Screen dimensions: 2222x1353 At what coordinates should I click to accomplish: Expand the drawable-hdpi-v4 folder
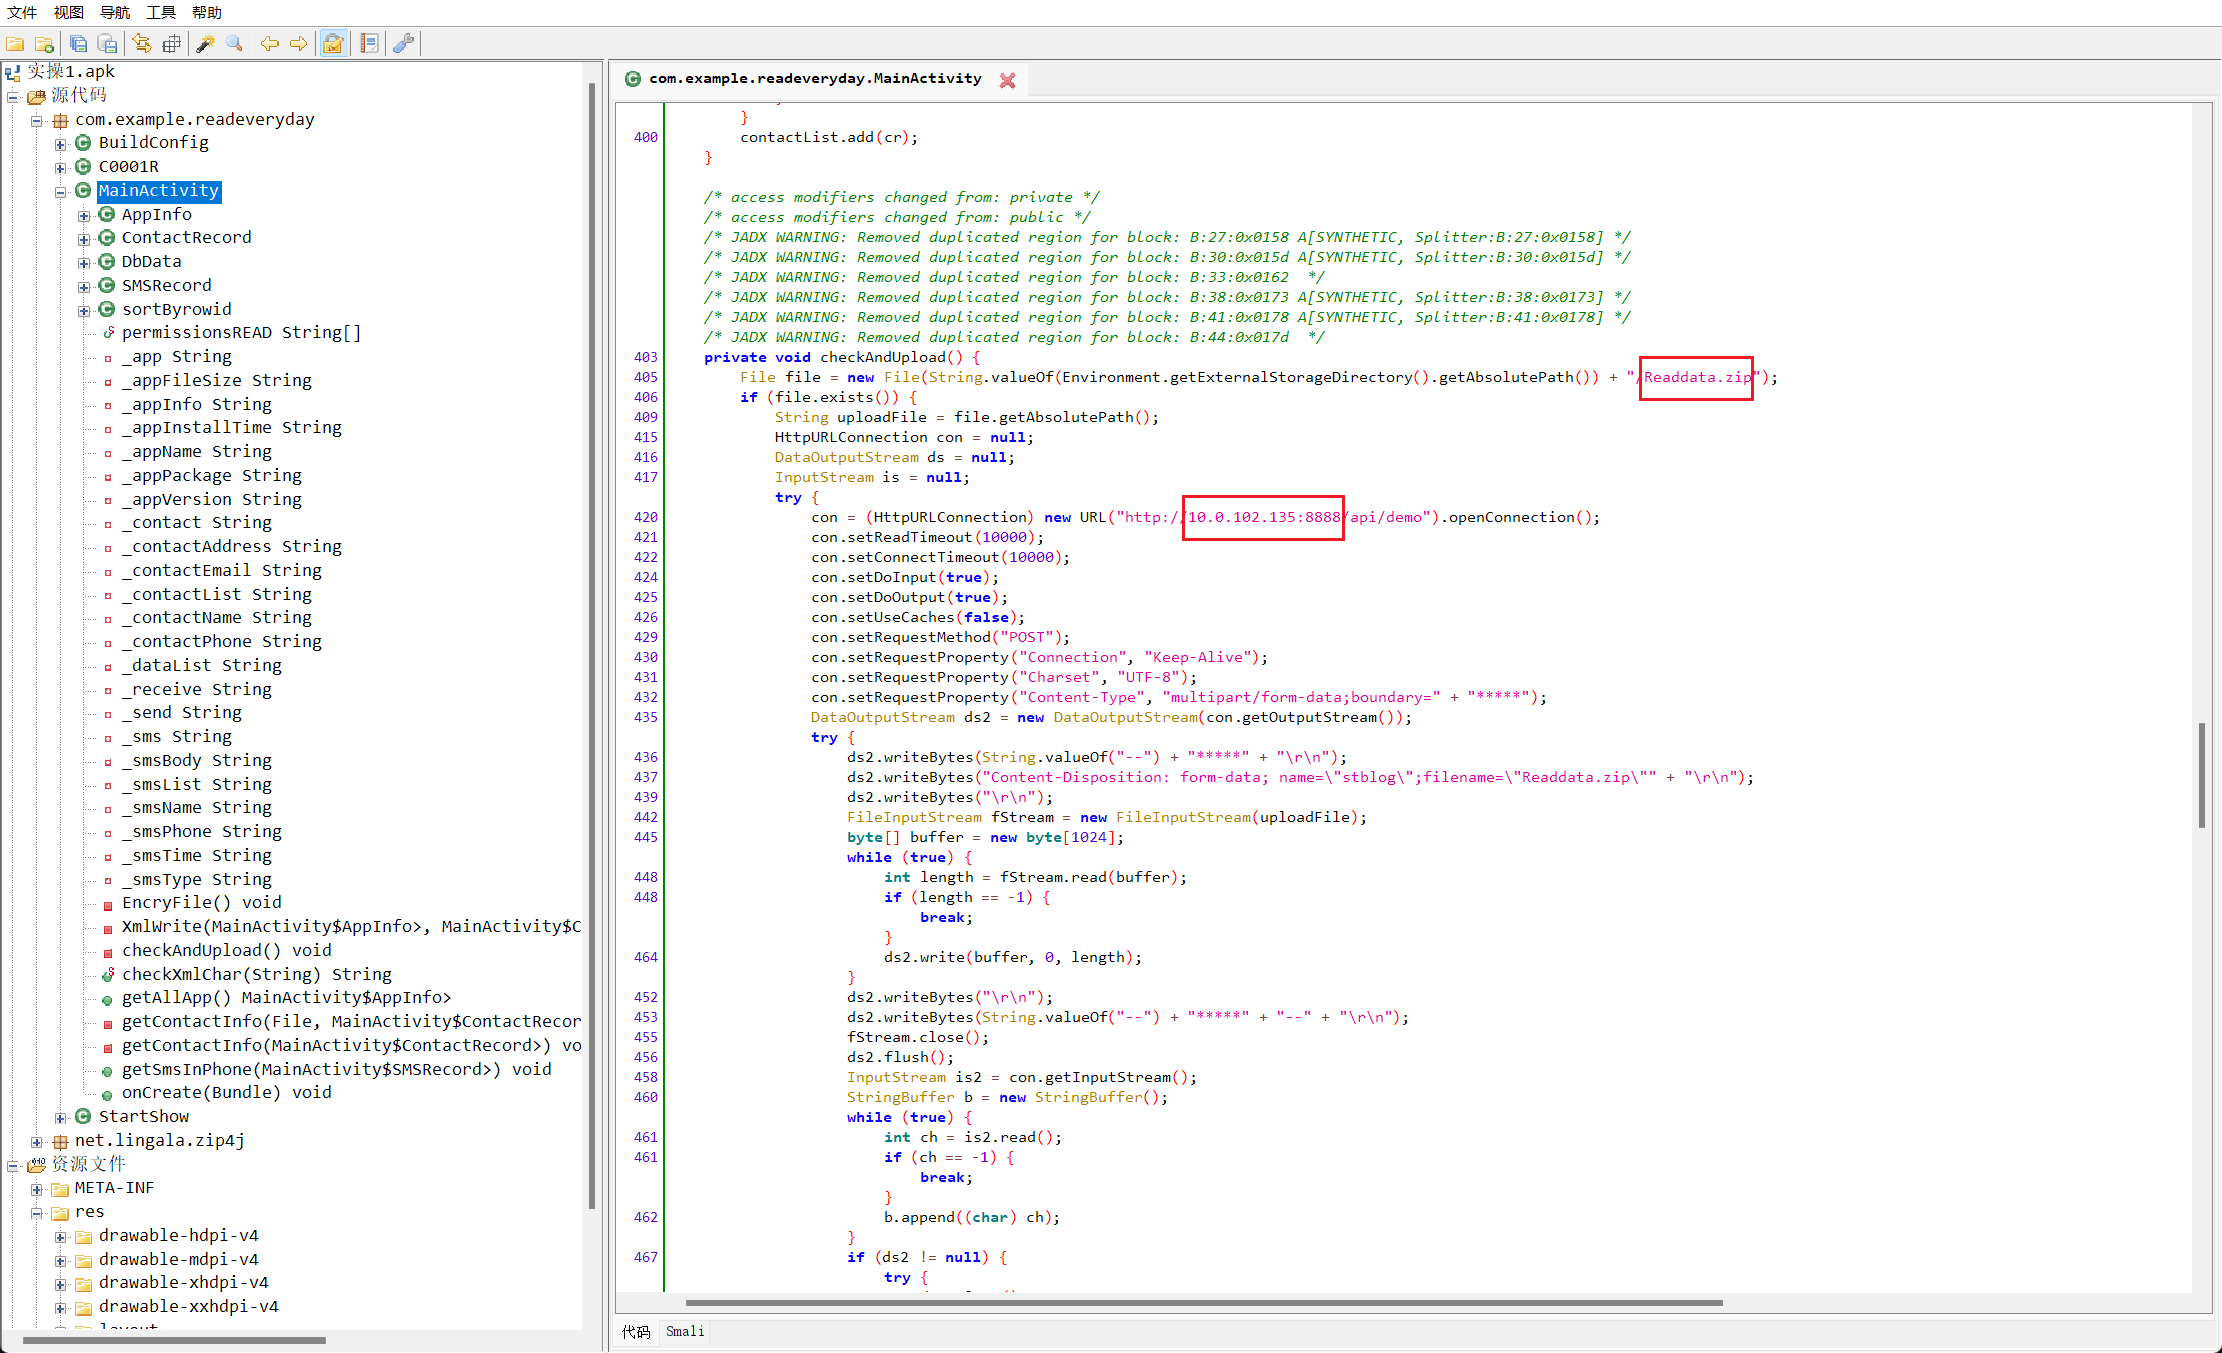click(x=61, y=1236)
